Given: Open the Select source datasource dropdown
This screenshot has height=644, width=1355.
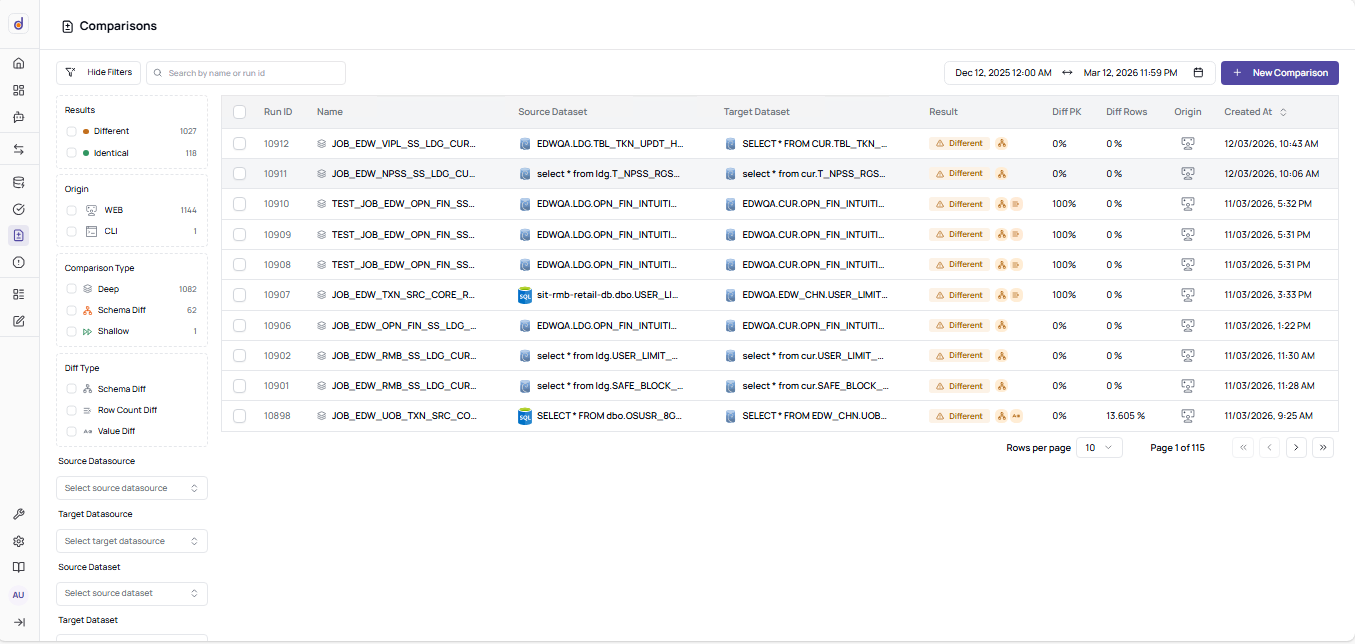Looking at the screenshot, I should (x=131, y=488).
